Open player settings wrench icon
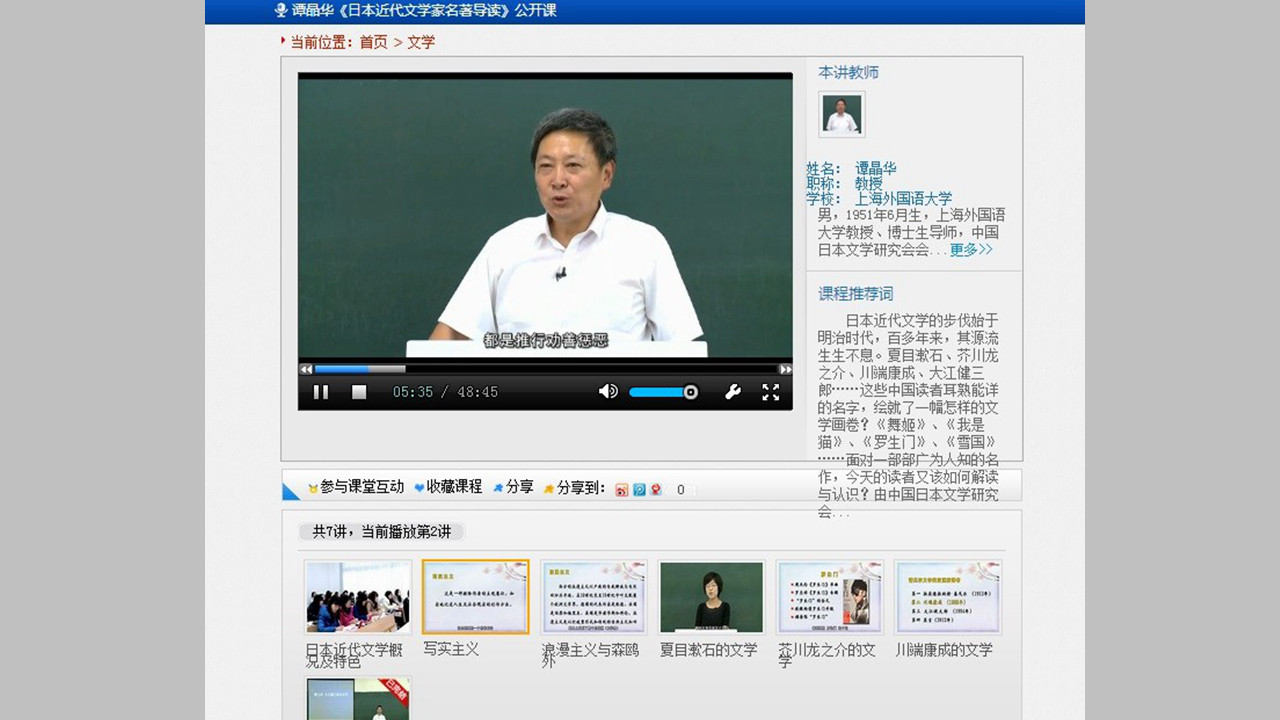The width and height of the screenshot is (1280, 720). click(x=733, y=392)
